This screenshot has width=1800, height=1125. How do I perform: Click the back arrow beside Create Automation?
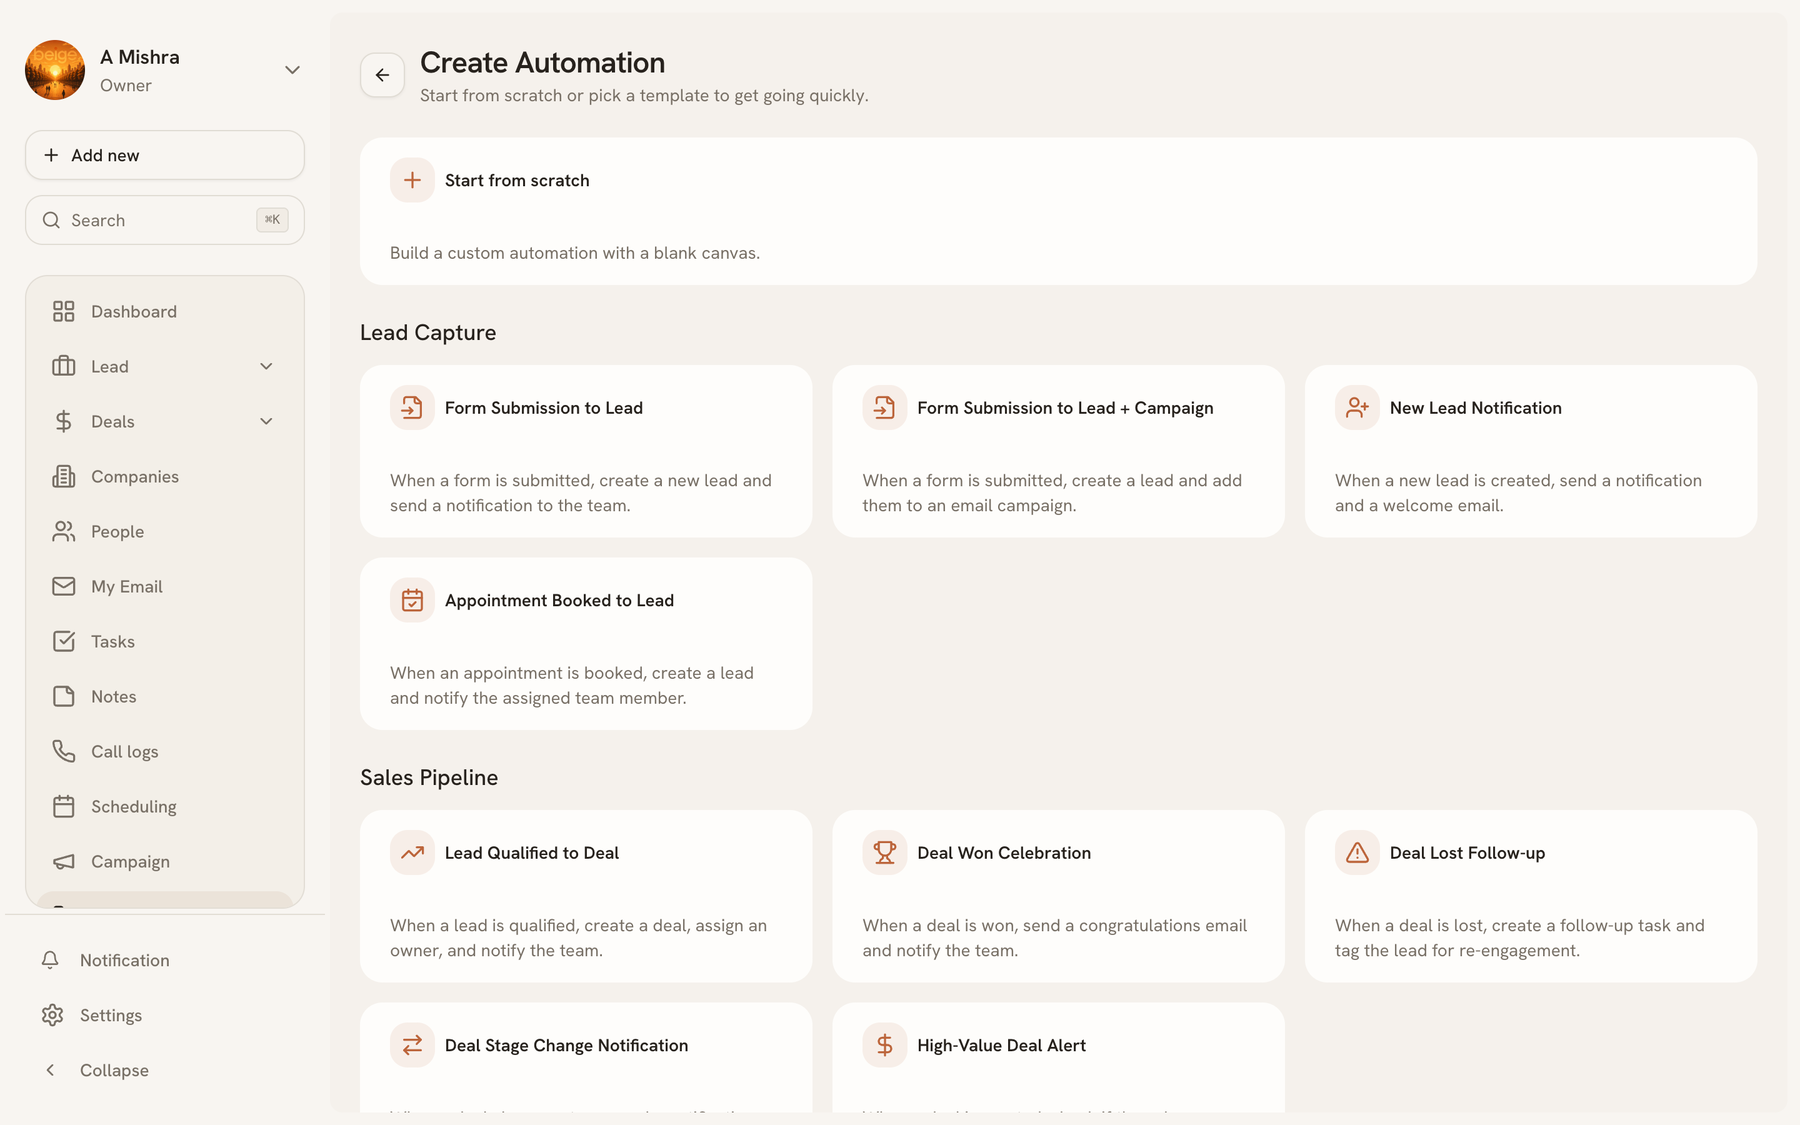pos(382,75)
